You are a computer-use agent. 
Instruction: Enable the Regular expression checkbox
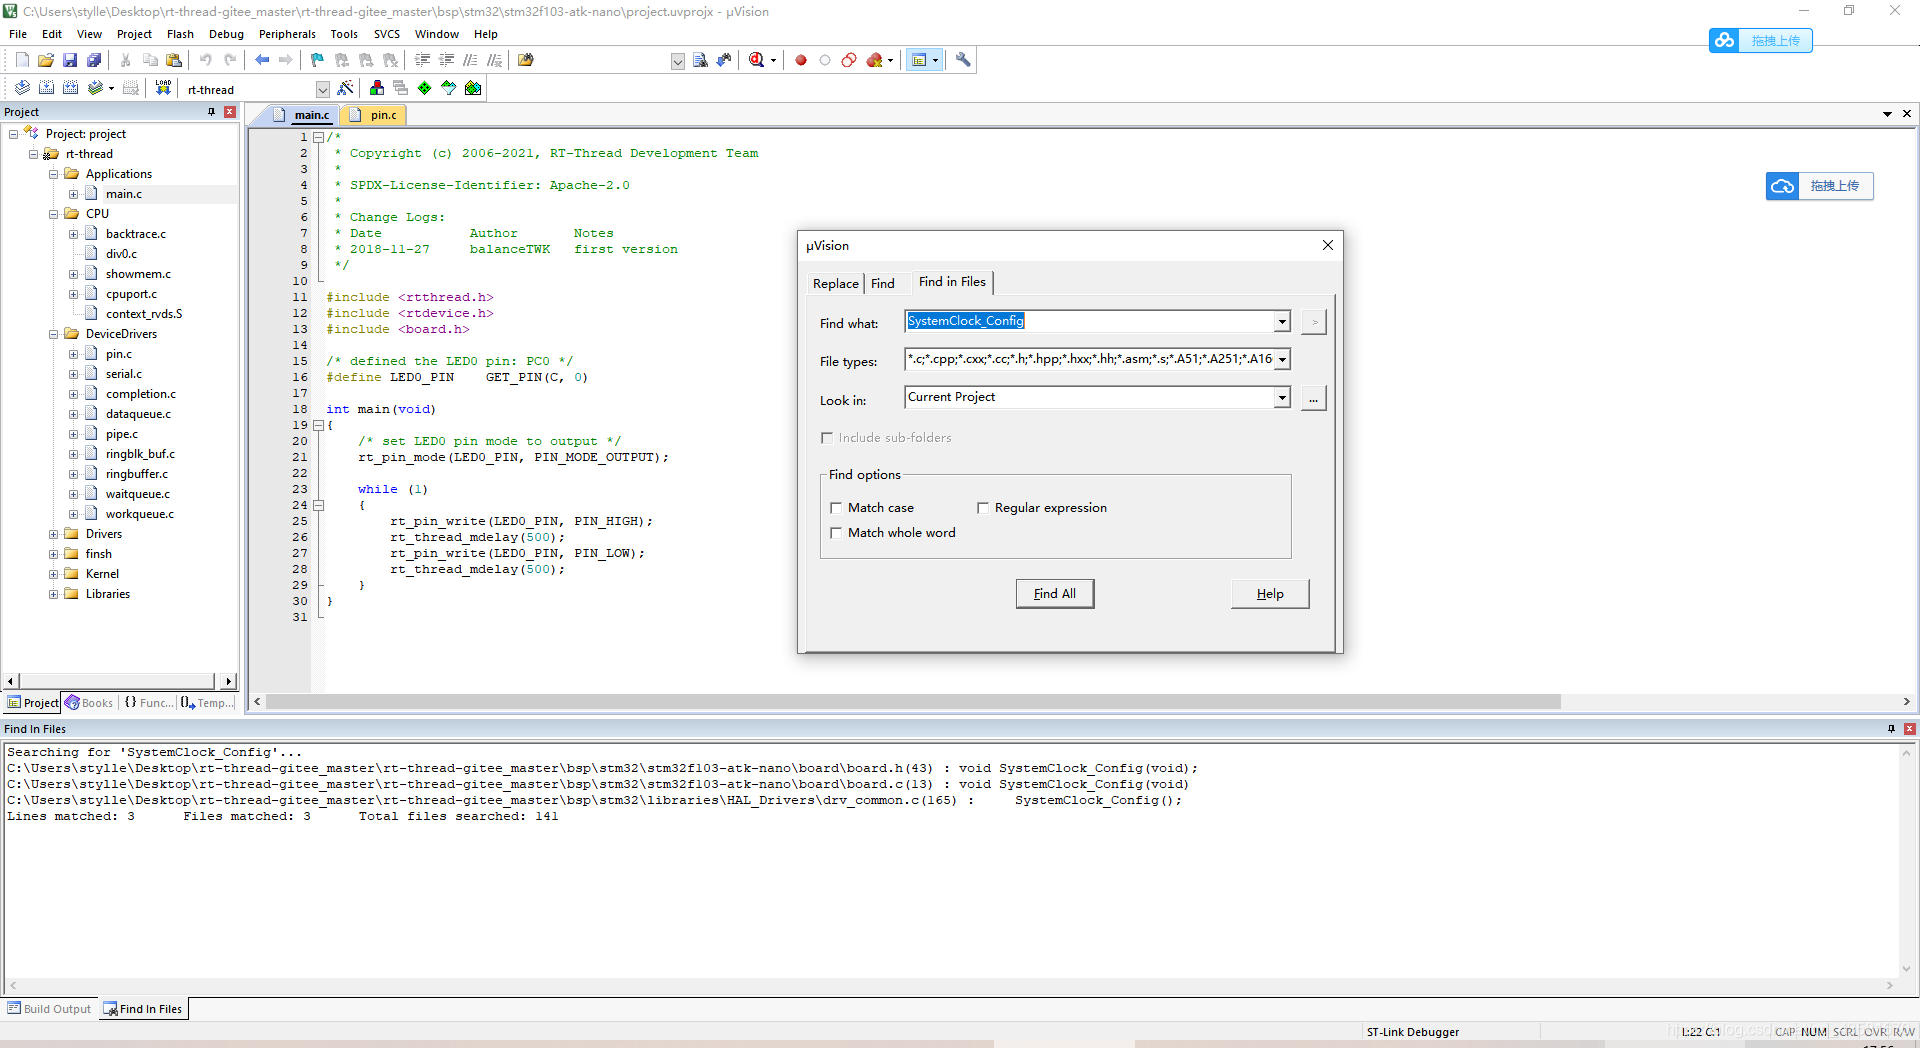983,508
